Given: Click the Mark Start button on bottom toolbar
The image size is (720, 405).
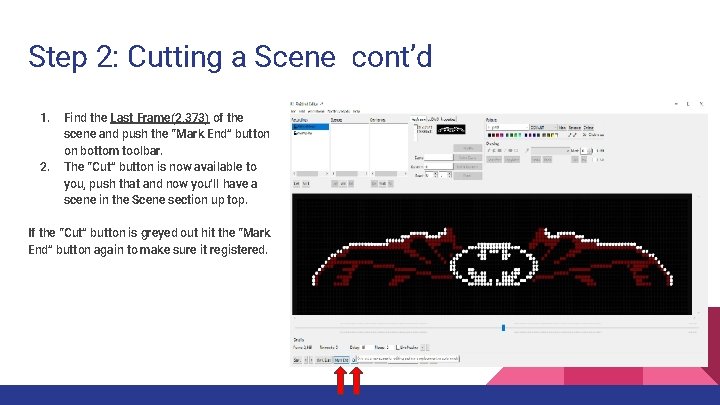Looking at the screenshot, I should 323,360.
